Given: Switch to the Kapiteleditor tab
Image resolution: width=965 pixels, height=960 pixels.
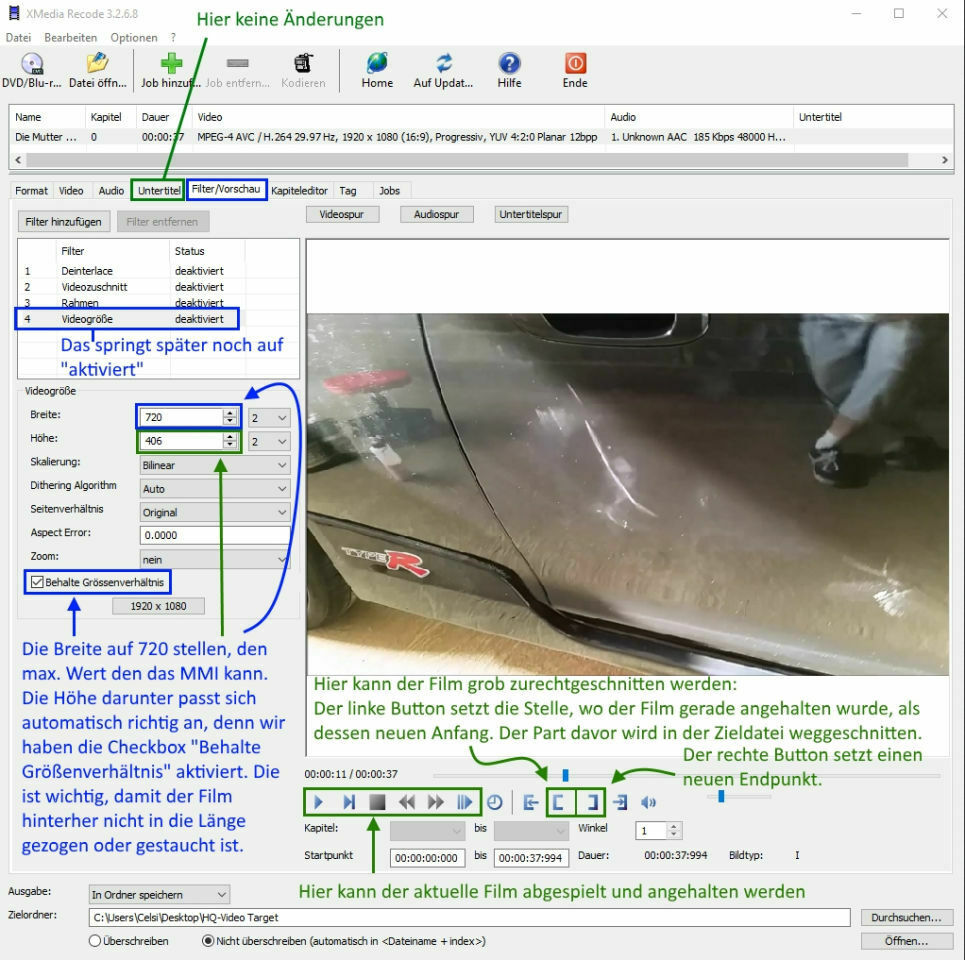Looking at the screenshot, I should coord(299,191).
